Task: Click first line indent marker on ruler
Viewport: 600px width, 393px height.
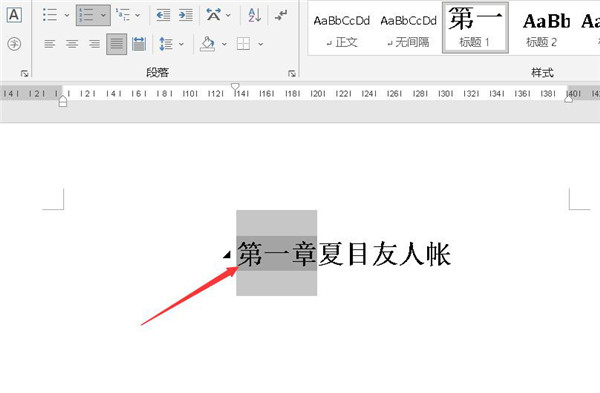Action: click(x=235, y=87)
